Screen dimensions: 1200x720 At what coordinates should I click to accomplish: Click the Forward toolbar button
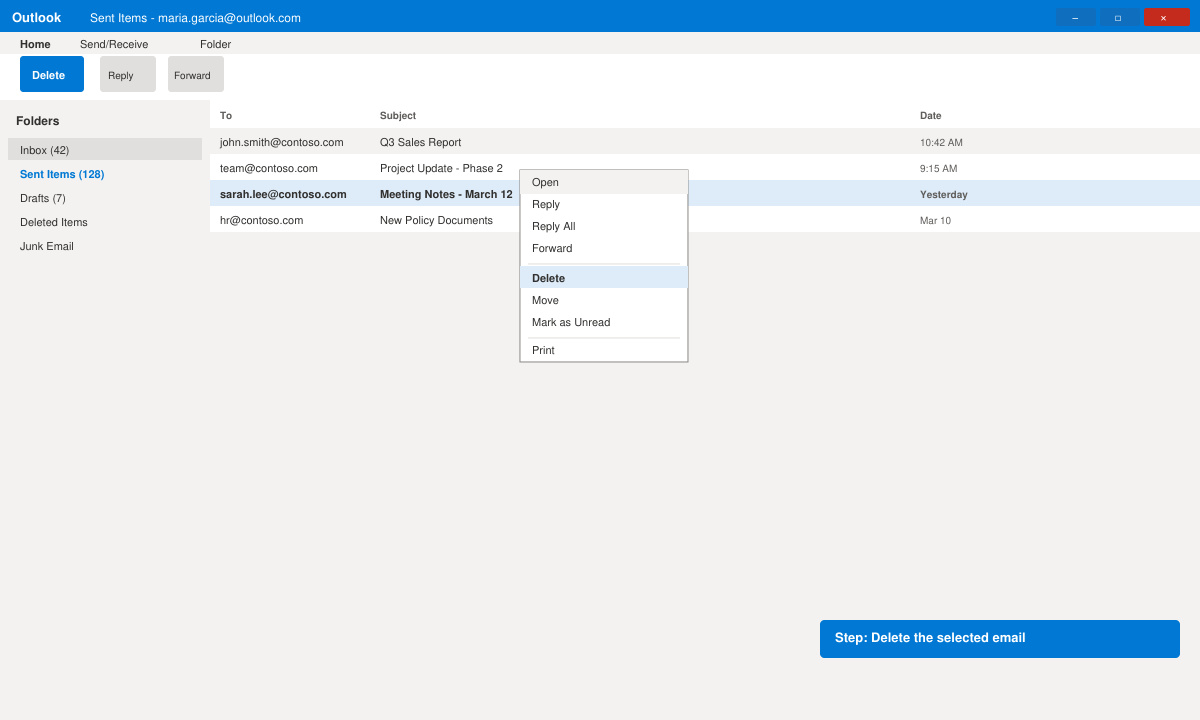coord(196,74)
